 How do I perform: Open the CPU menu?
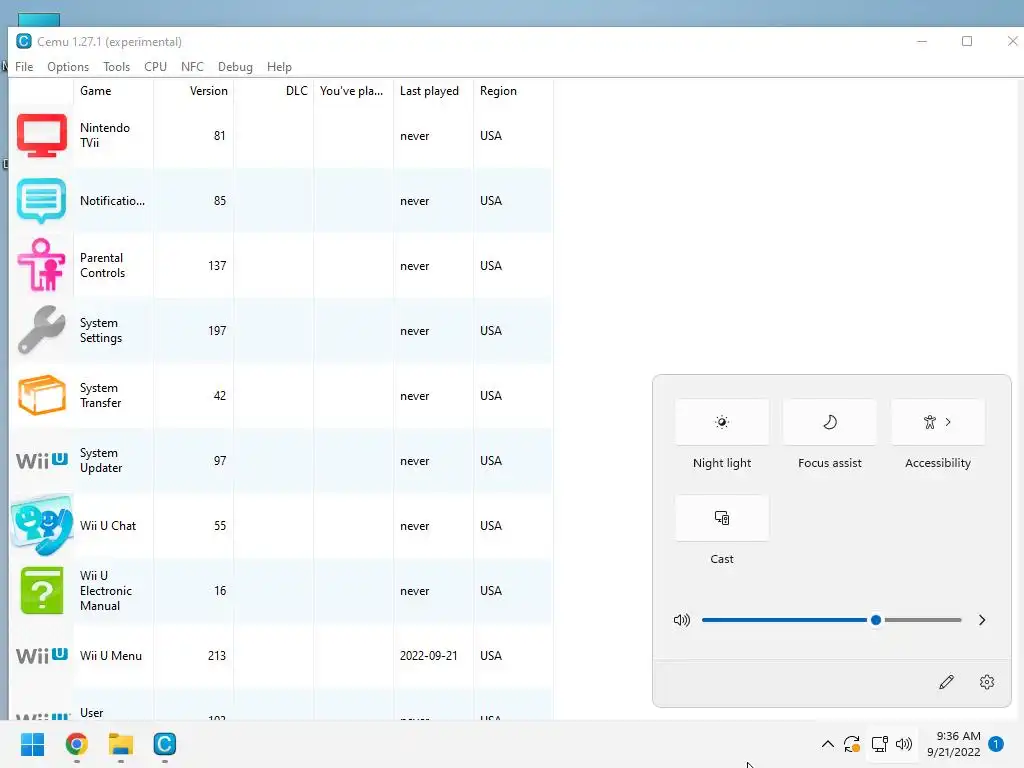155,67
